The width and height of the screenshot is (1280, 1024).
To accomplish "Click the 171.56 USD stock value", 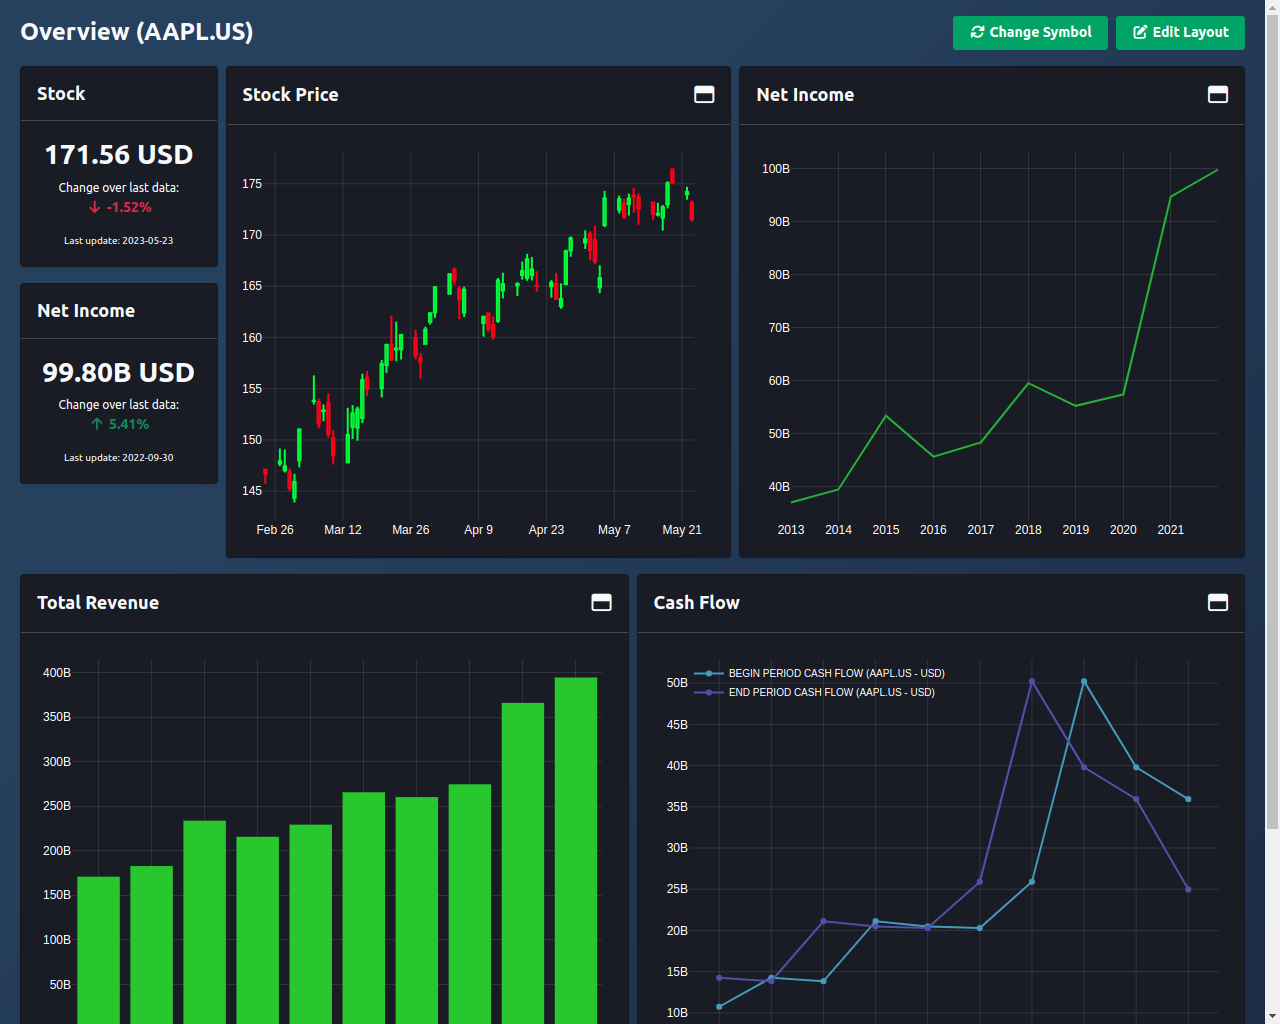I will pyautogui.click(x=119, y=155).
